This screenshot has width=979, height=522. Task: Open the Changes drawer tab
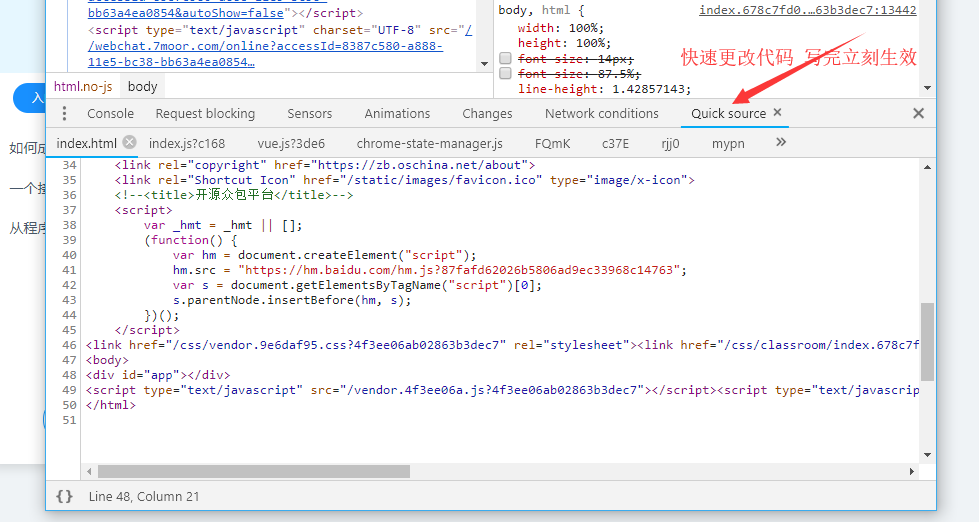(x=487, y=114)
